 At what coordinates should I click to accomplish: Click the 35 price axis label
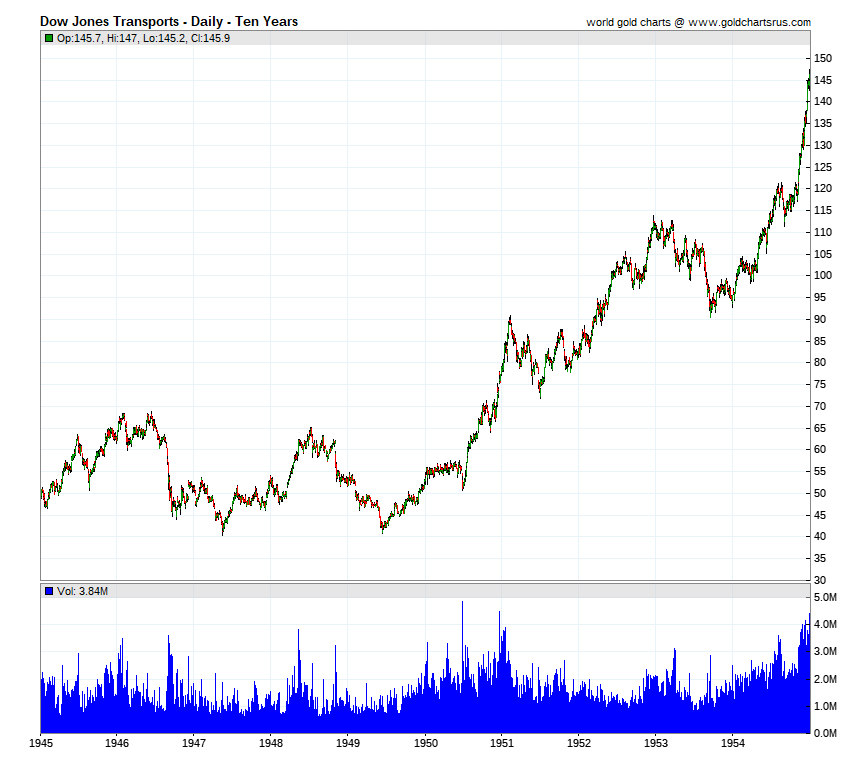click(820, 558)
